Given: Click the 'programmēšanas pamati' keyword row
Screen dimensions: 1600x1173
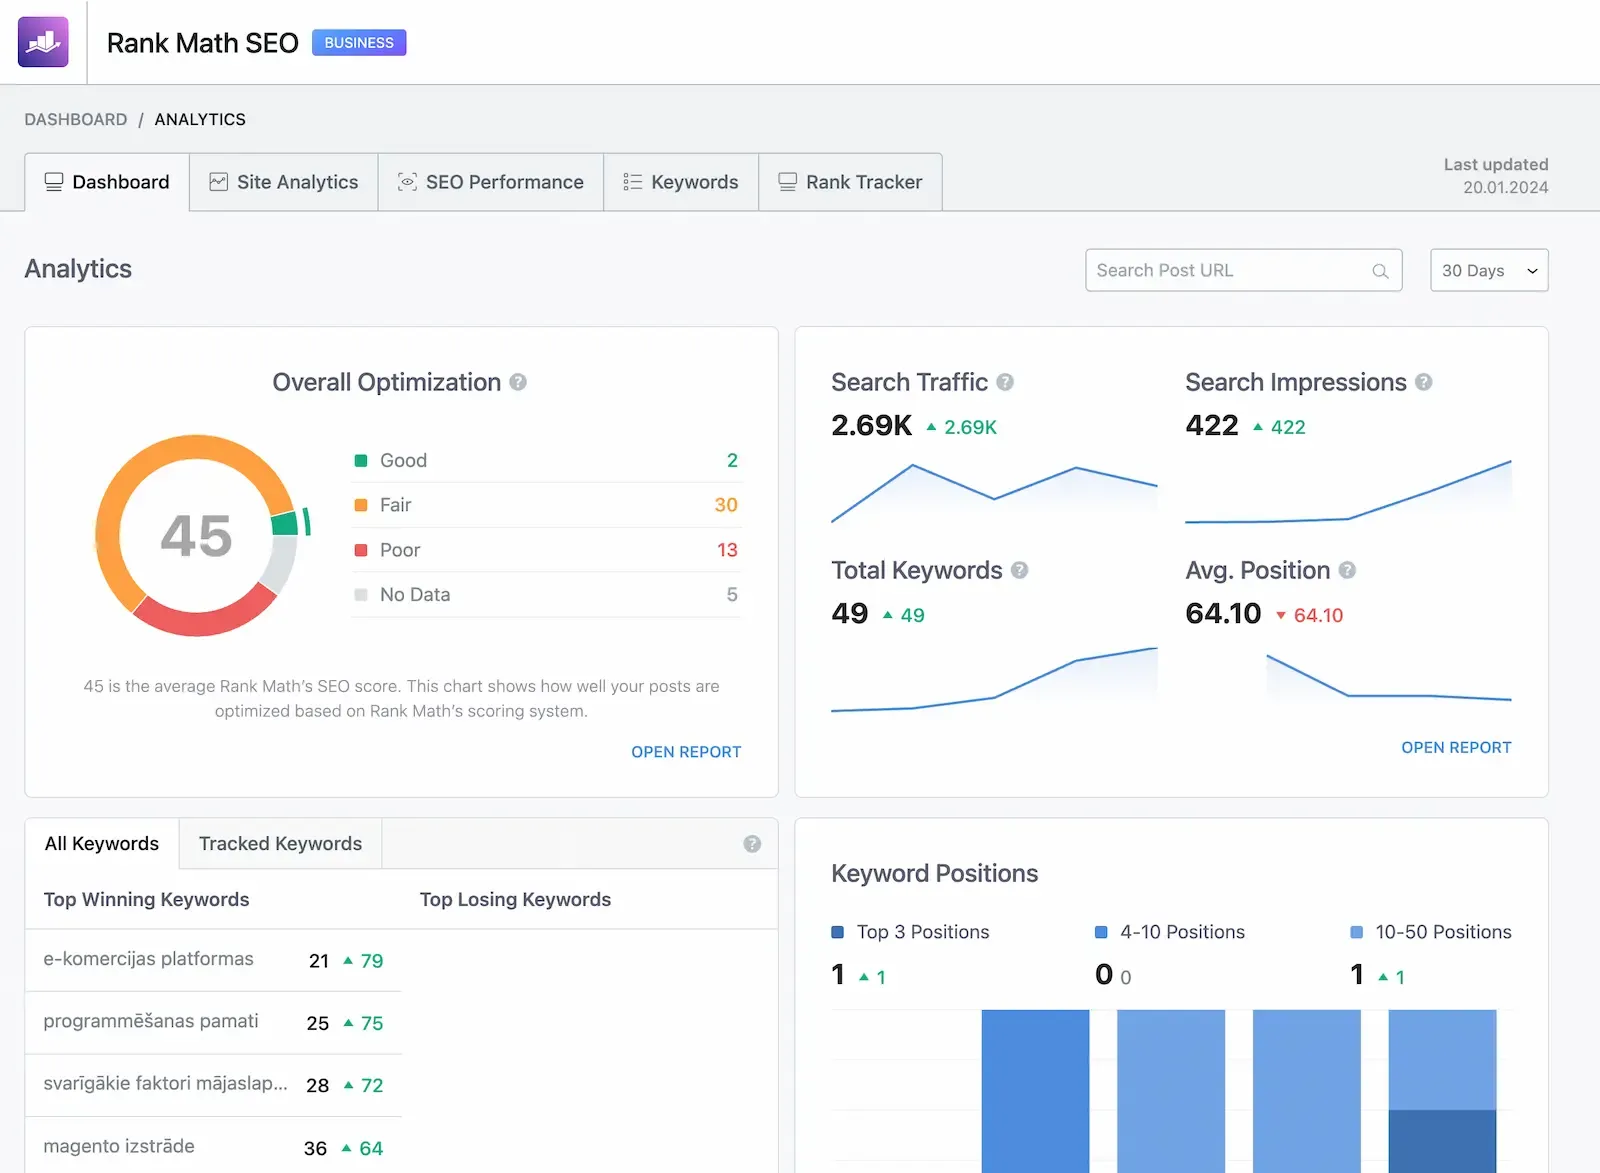Looking at the screenshot, I should (213, 1022).
